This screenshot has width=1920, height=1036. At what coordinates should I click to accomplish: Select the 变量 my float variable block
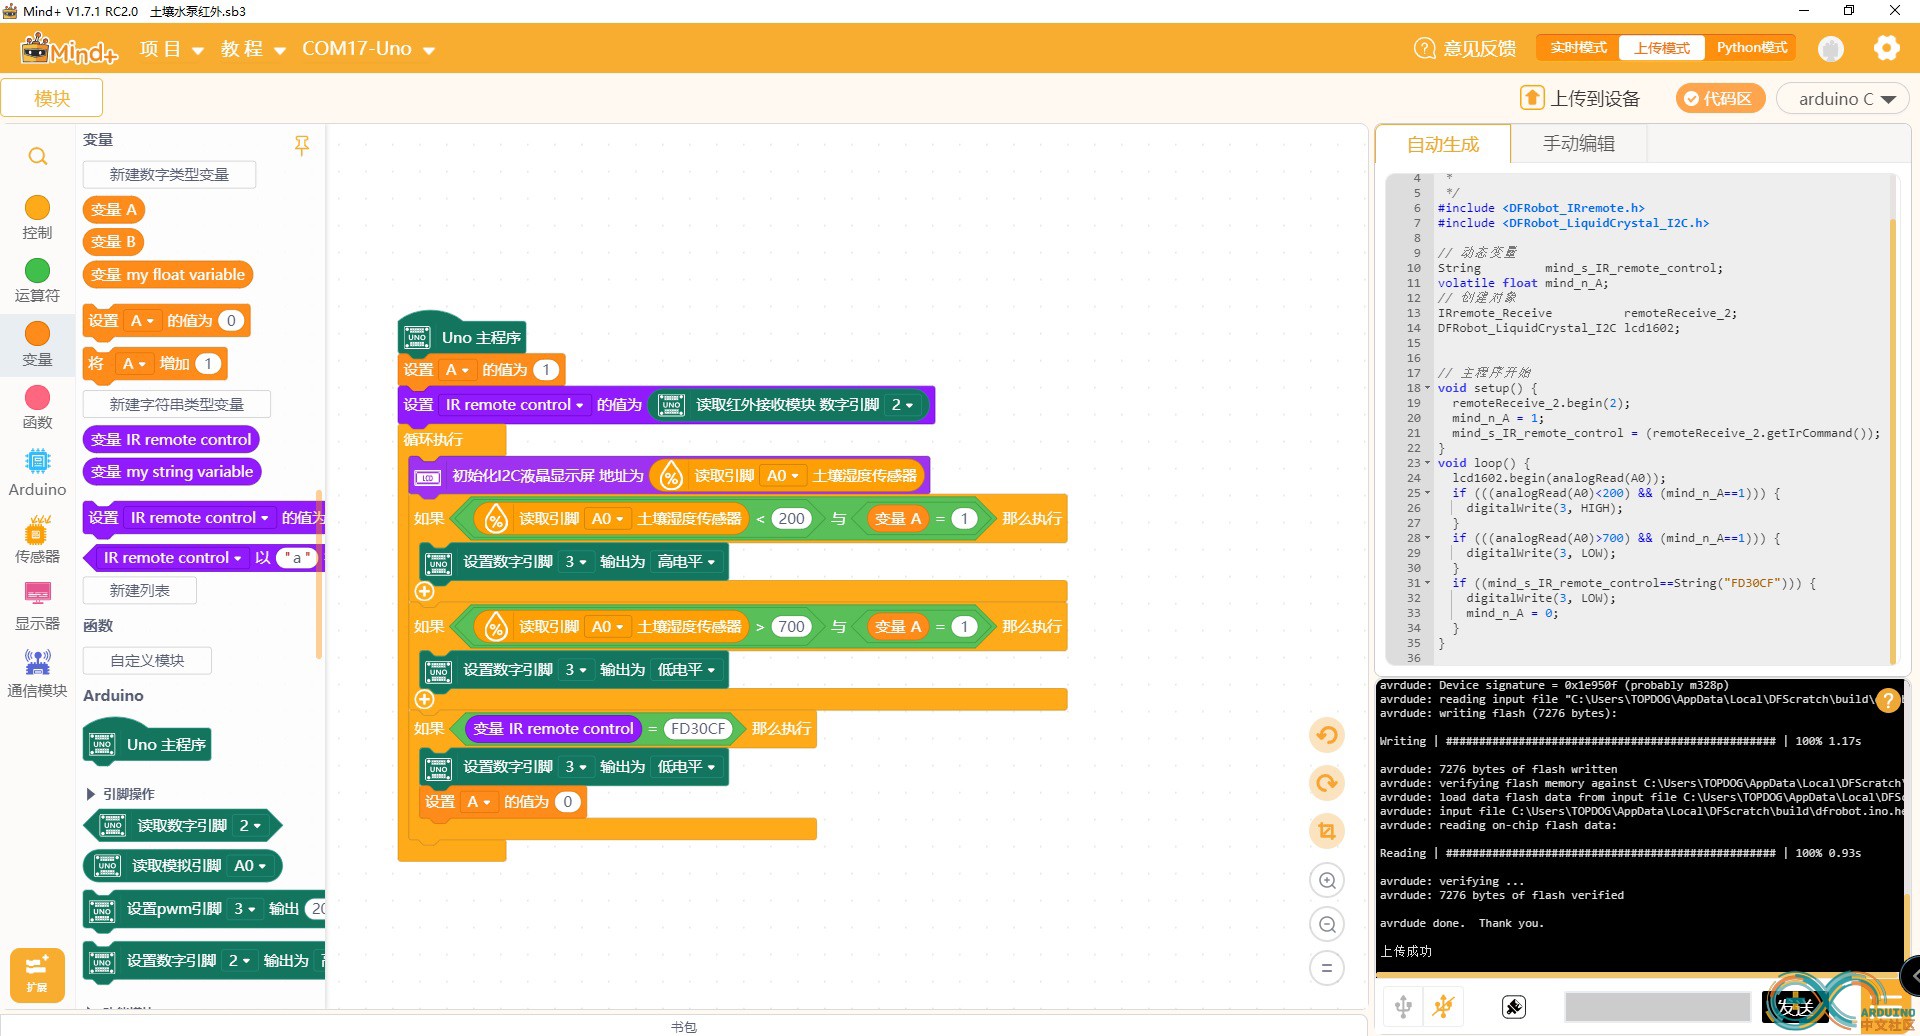pos(168,274)
